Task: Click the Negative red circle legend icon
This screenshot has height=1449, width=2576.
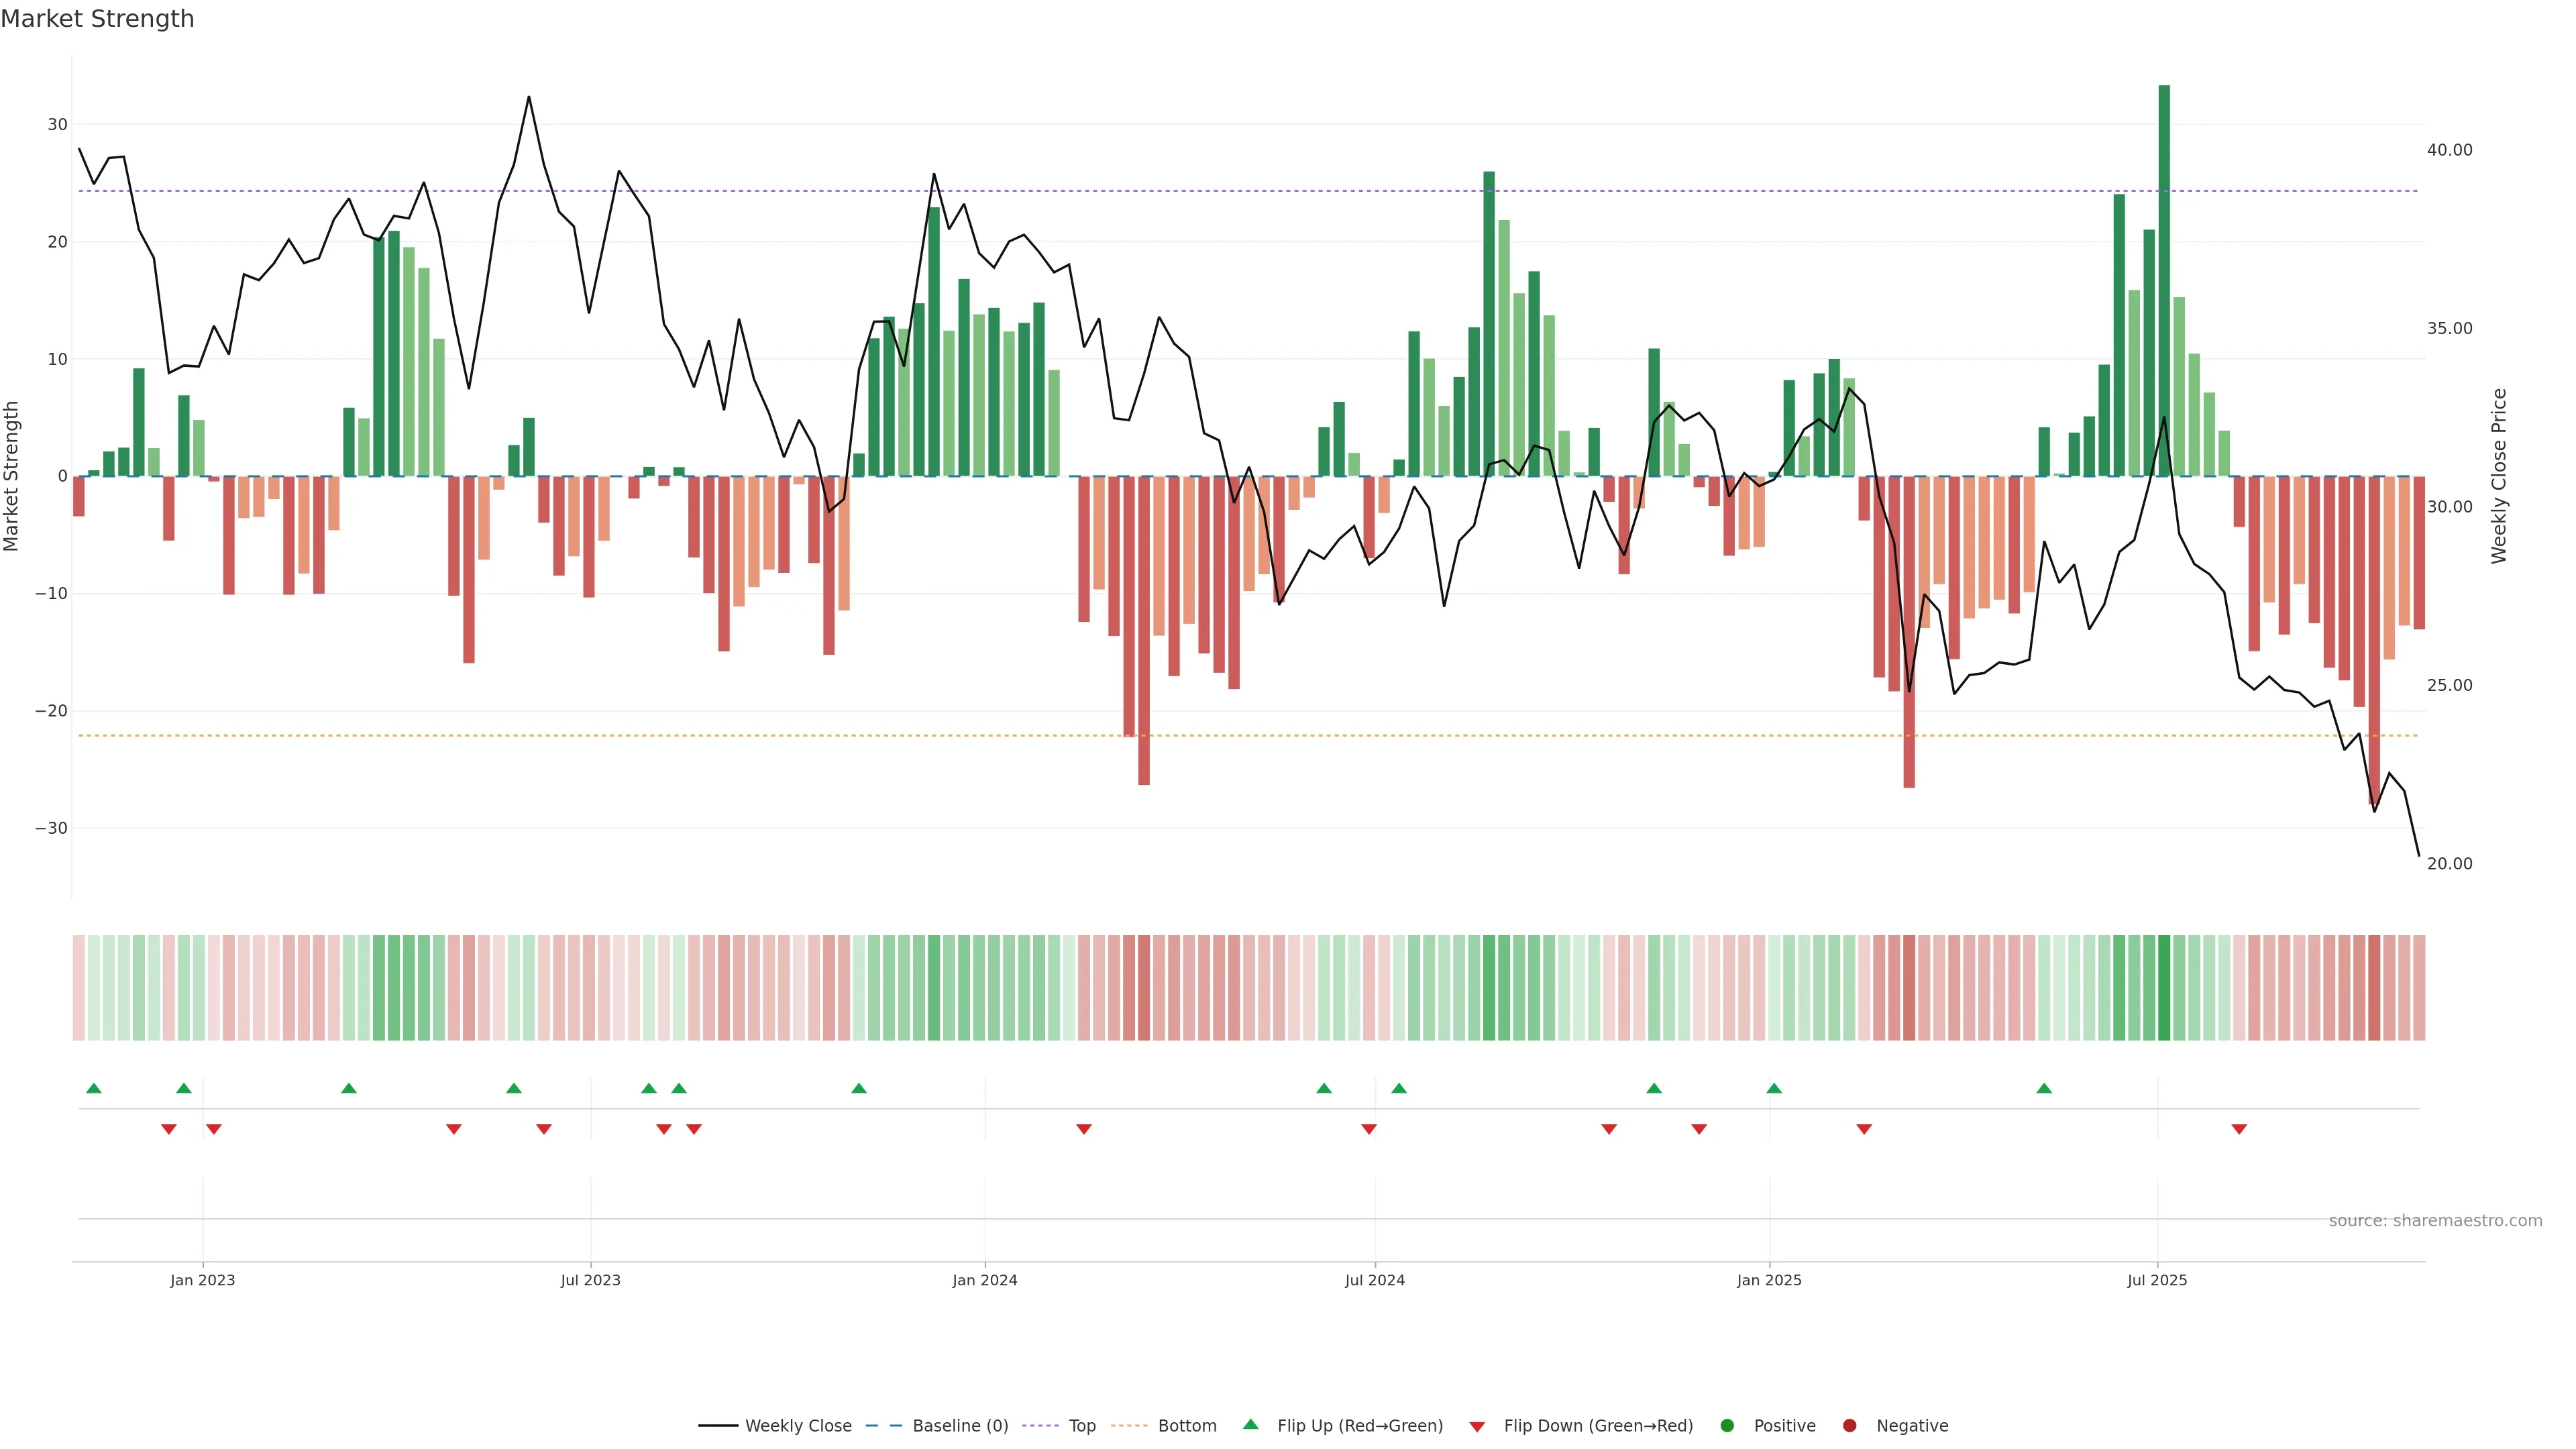Action: tap(1849, 1425)
